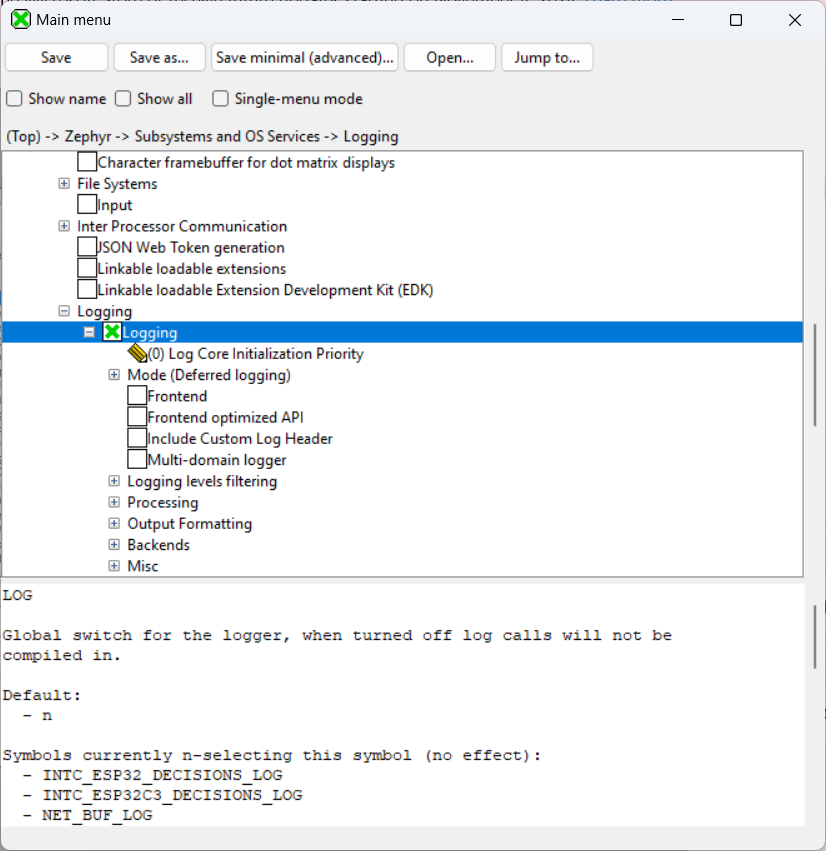Collapse the top-level Logging menu node
Image resolution: width=826 pixels, height=851 pixels.
pos(64,311)
